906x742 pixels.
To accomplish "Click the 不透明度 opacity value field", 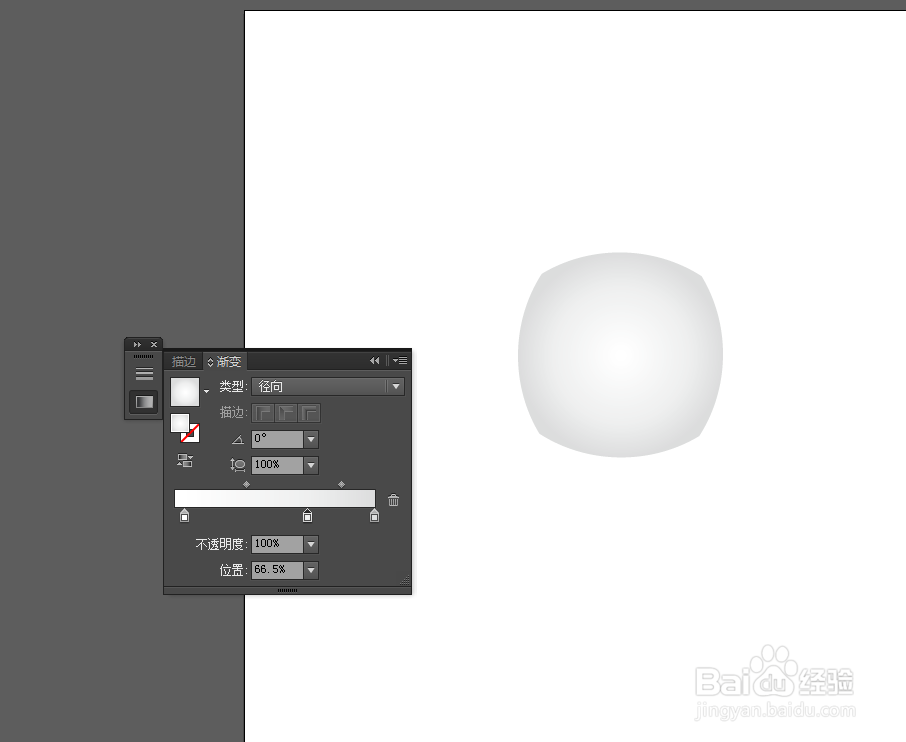I will [x=277, y=544].
